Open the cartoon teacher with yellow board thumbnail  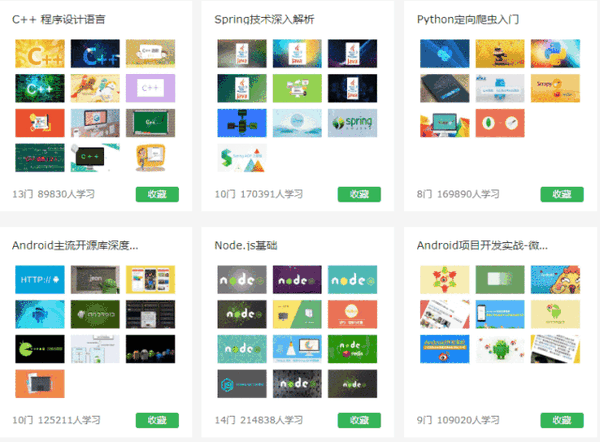tap(150, 158)
